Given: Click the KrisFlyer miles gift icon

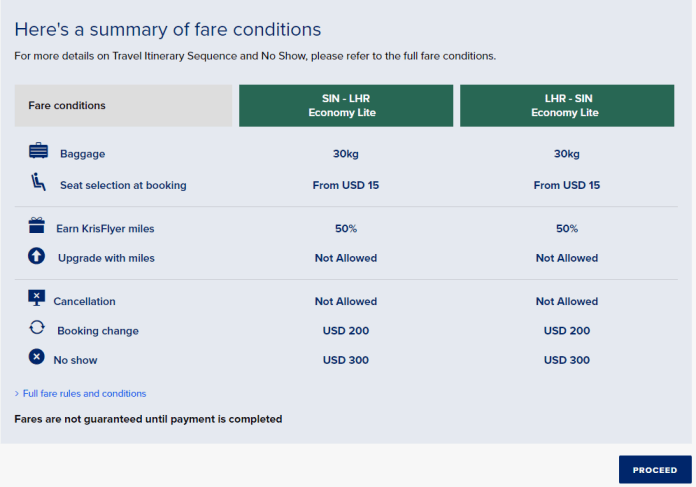Looking at the screenshot, I should (x=37, y=227).
